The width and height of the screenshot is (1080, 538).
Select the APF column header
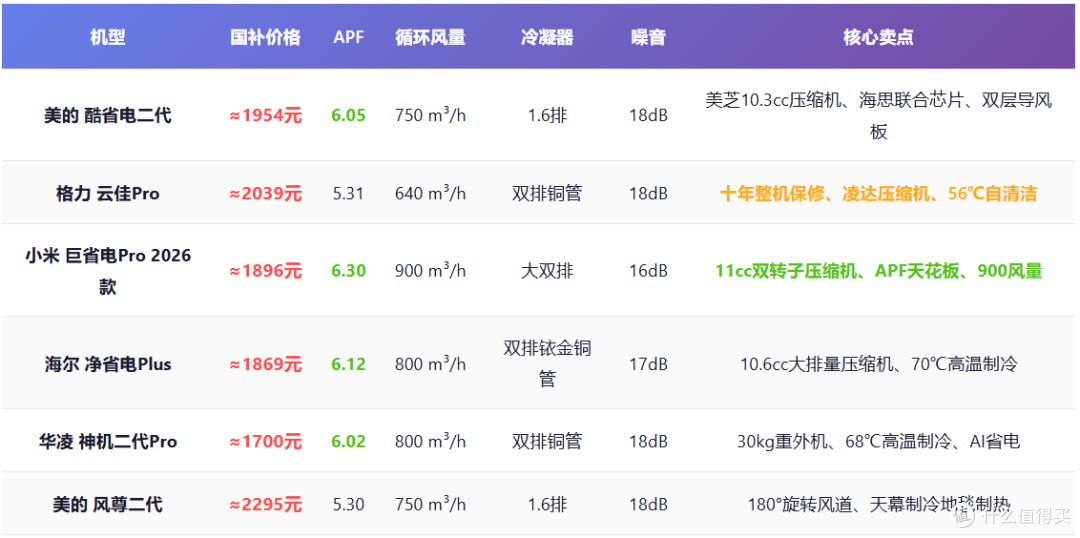tap(349, 37)
